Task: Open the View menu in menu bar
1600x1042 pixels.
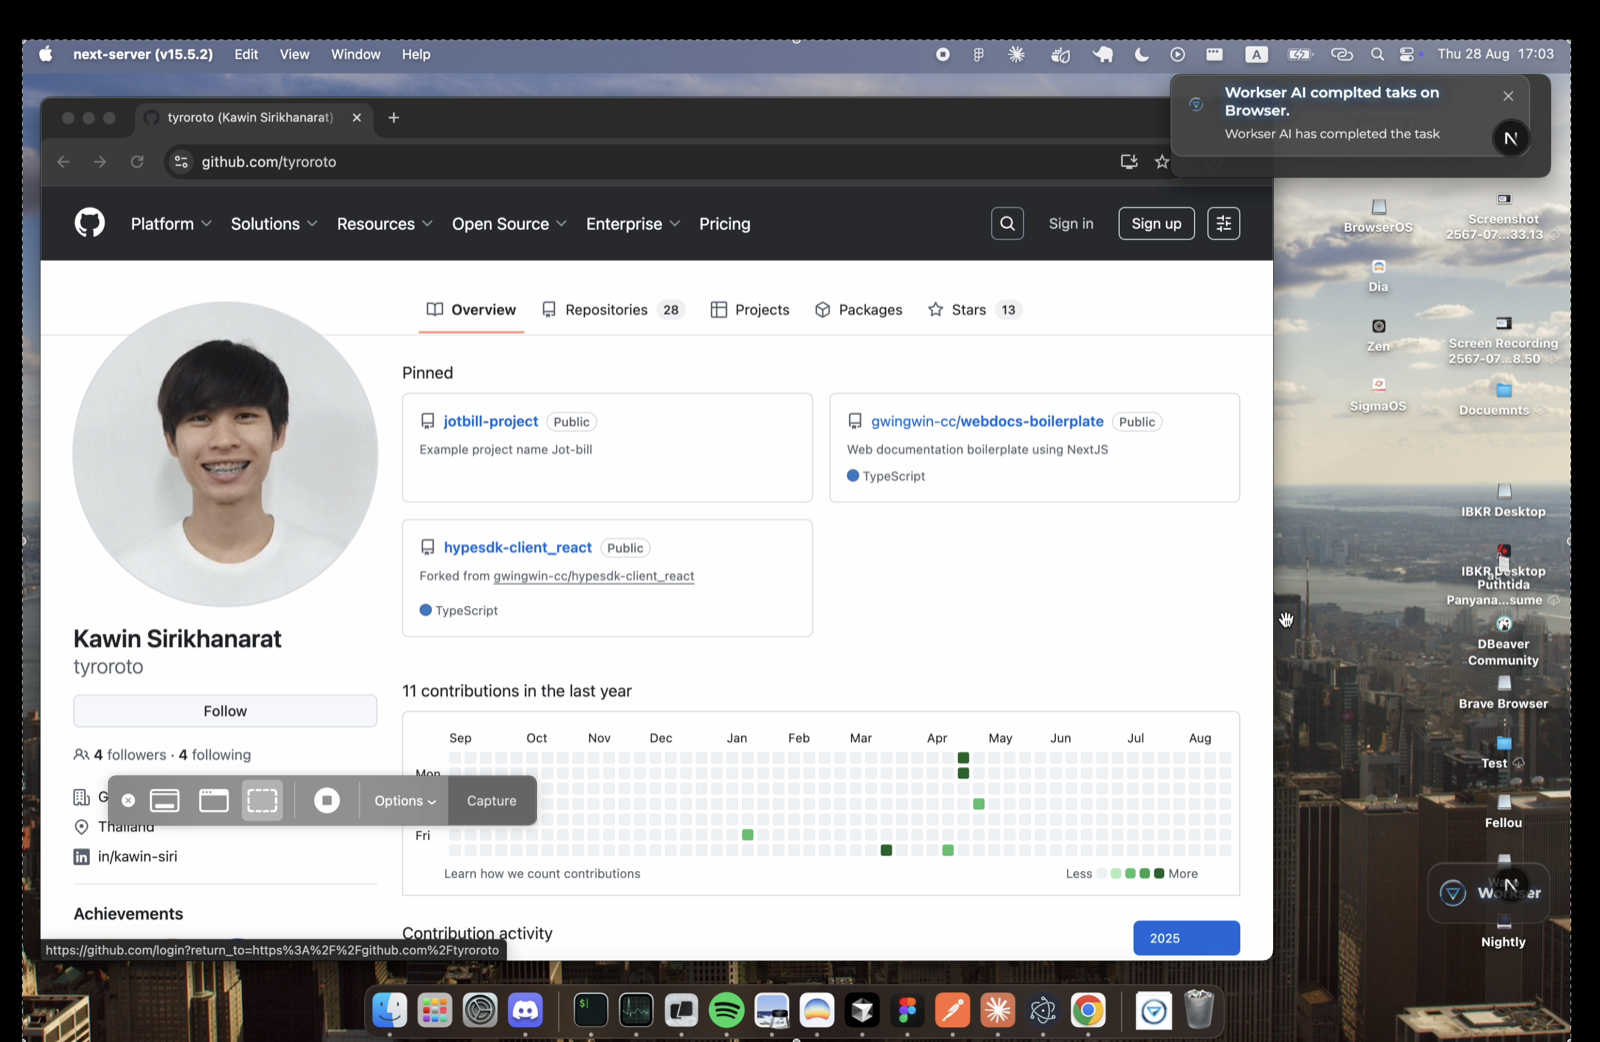Action: pyautogui.click(x=294, y=54)
